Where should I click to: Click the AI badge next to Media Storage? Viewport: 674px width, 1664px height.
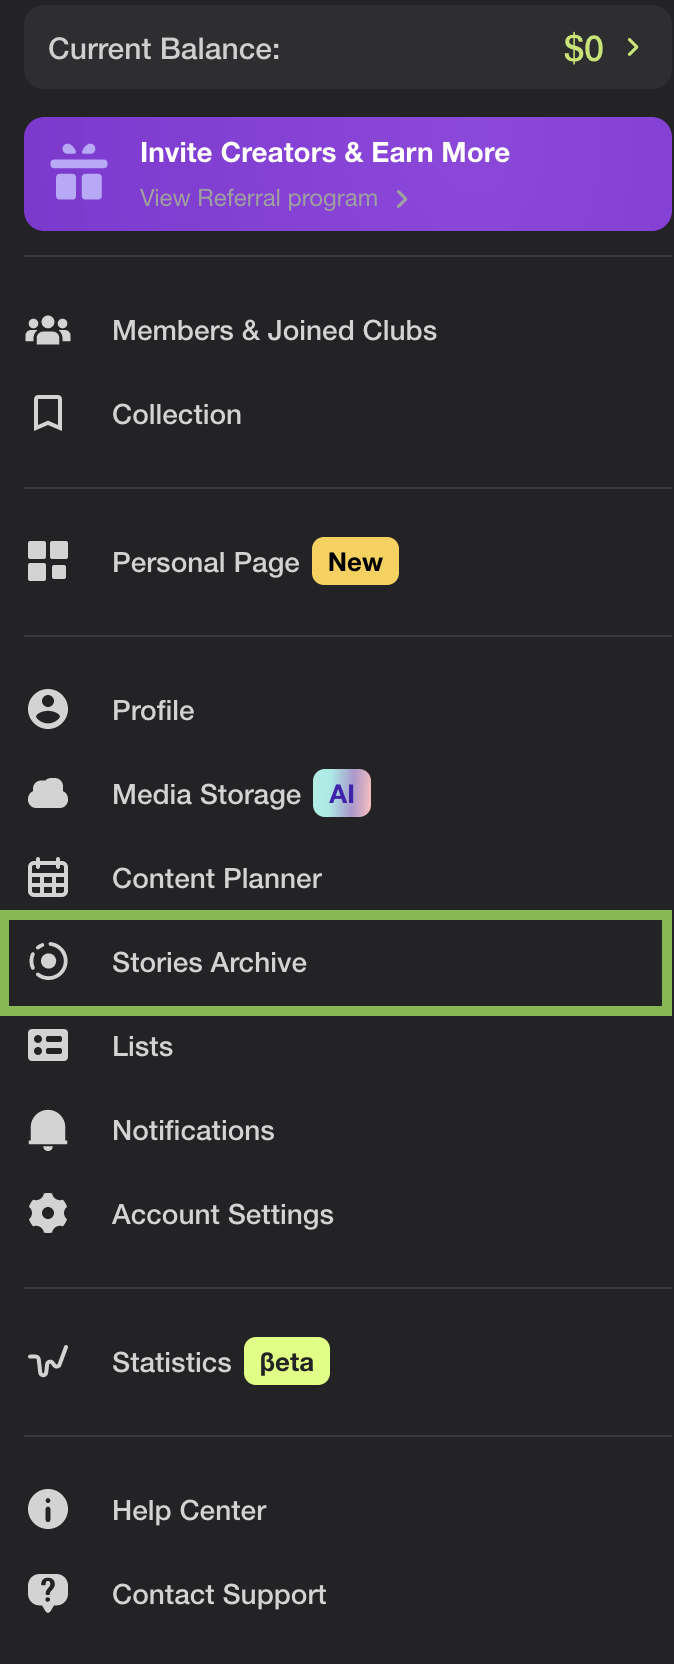341,791
